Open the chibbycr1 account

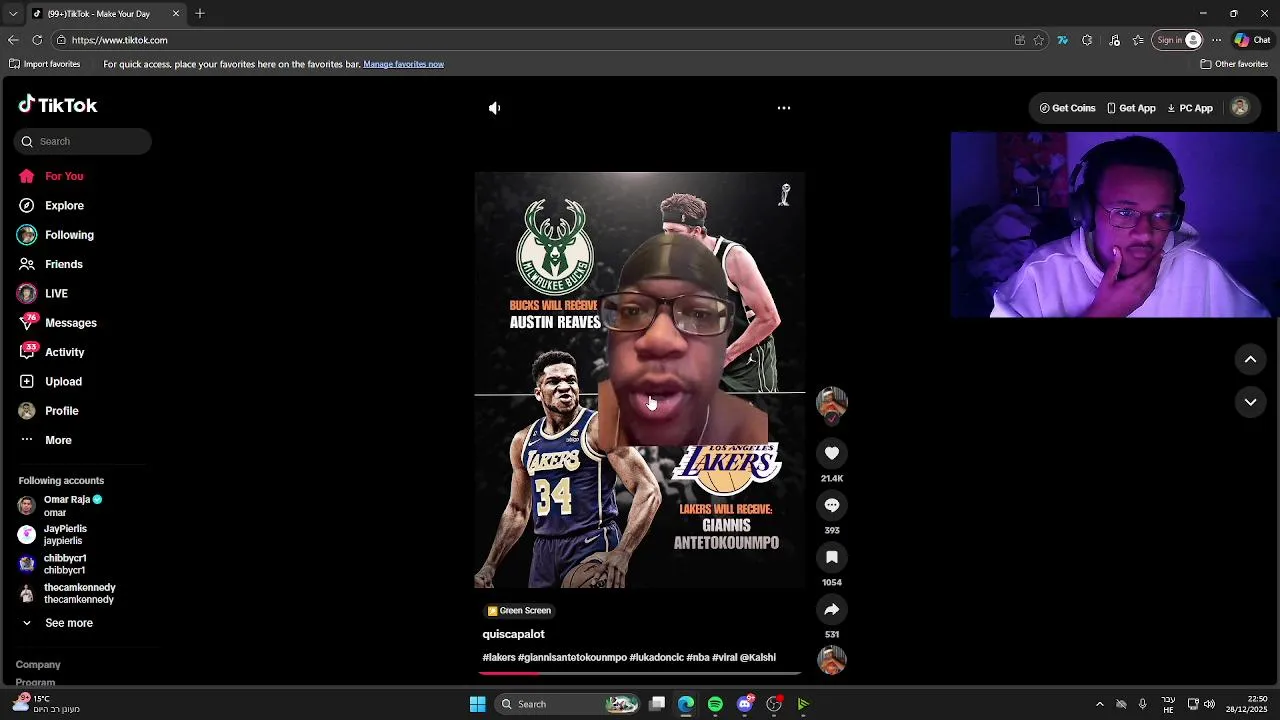[52, 564]
